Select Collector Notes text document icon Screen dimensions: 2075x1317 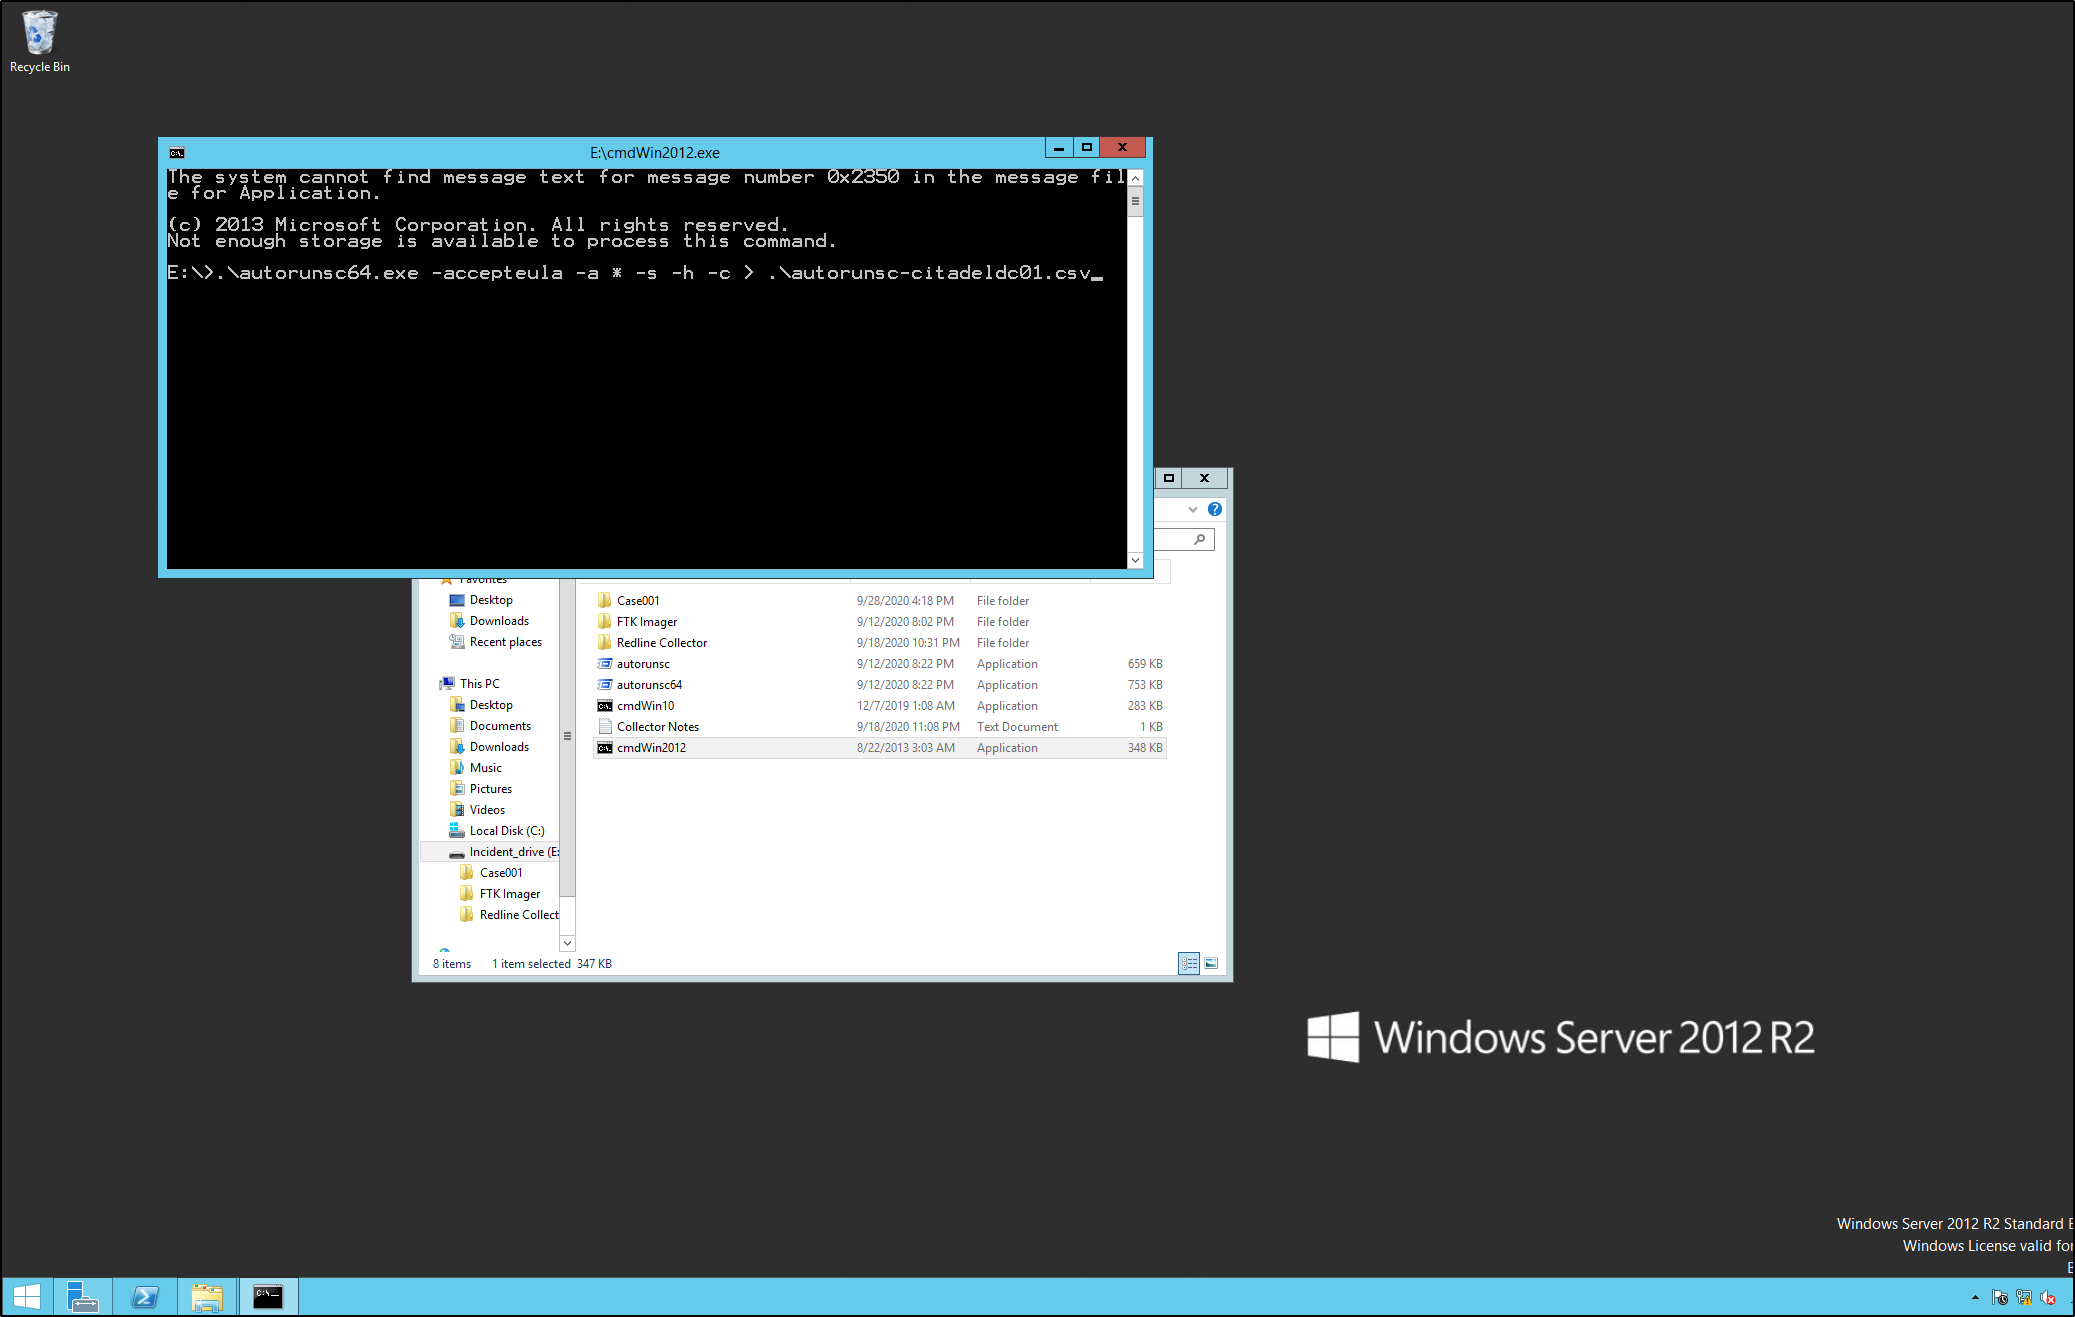(x=604, y=727)
